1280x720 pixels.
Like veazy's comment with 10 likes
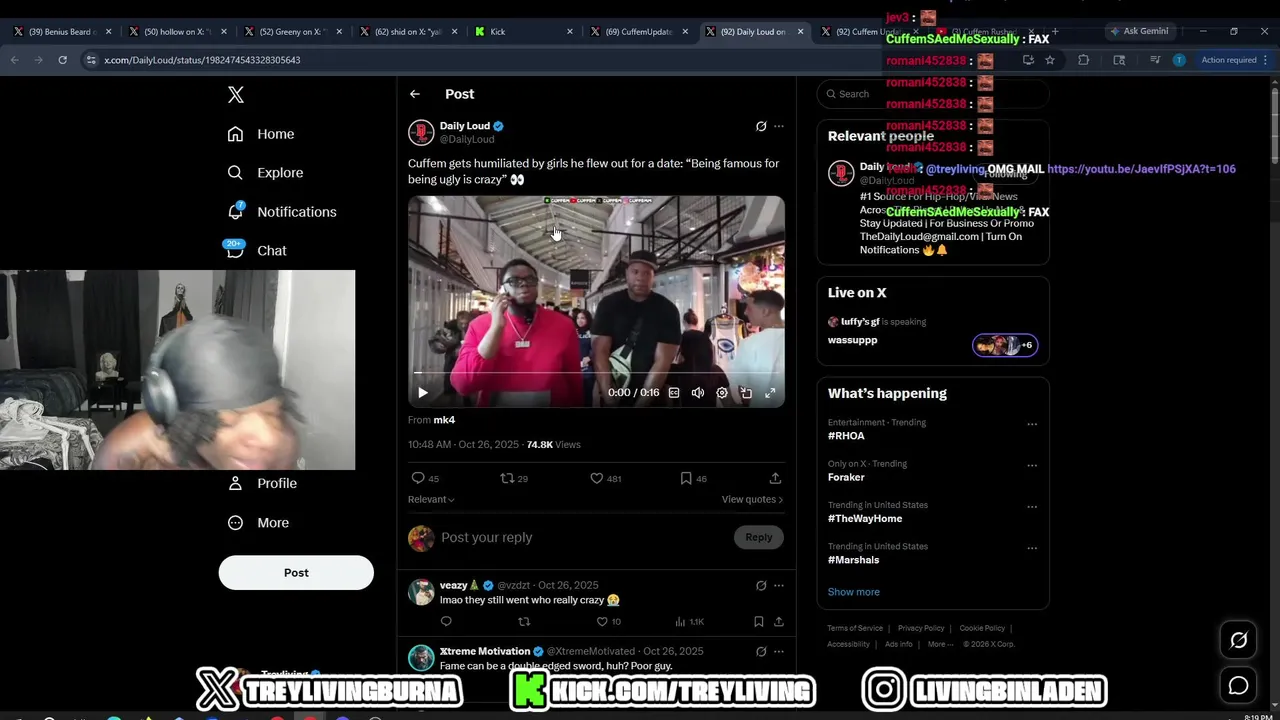point(608,622)
